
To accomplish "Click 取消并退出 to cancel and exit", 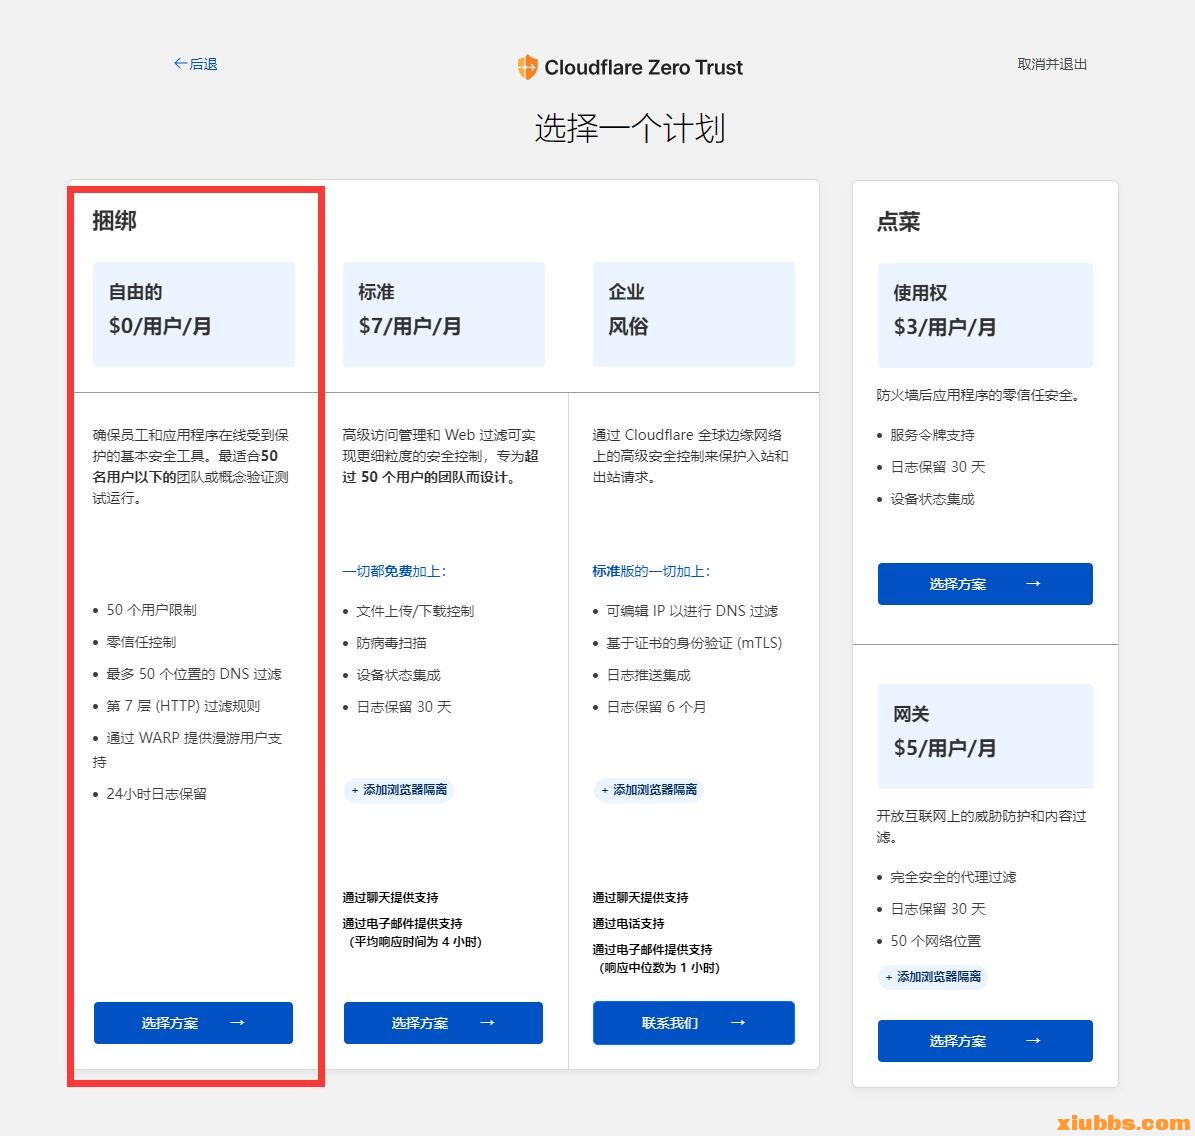I will coord(1052,64).
